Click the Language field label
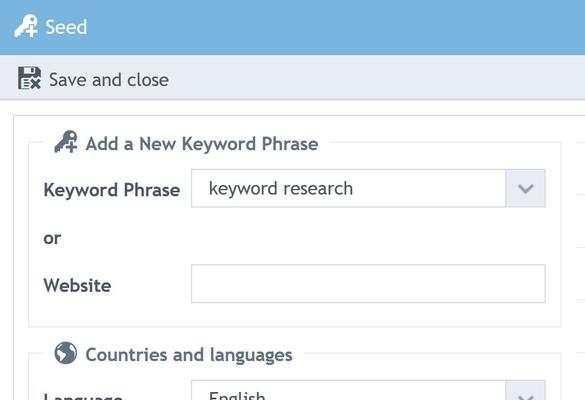The width and height of the screenshot is (585, 400). (83, 396)
